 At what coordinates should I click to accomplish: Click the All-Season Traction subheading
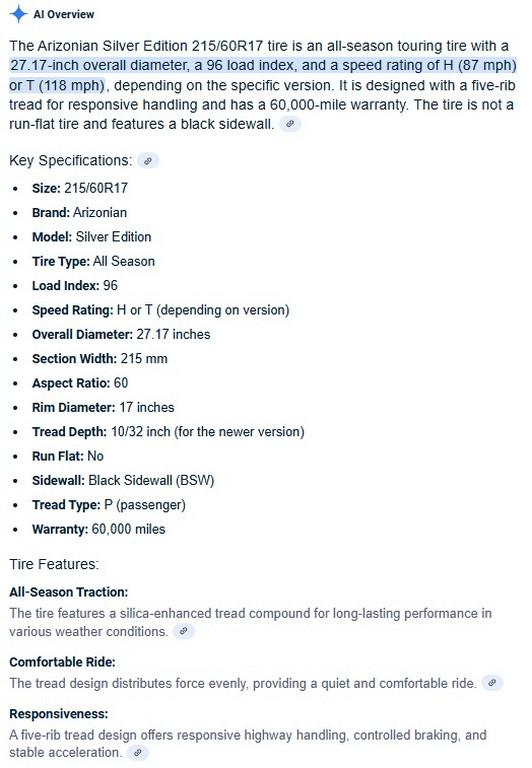69,592
